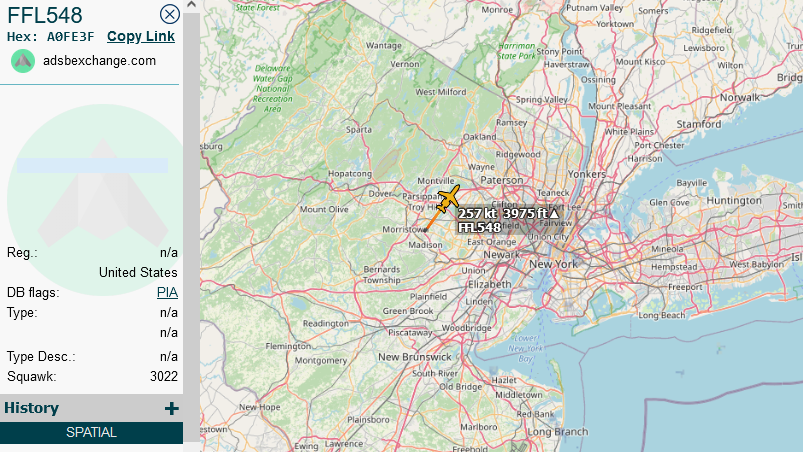Click the Paterson label on map
The height and width of the screenshot is (452, 803).
click(x=502, y=180)
